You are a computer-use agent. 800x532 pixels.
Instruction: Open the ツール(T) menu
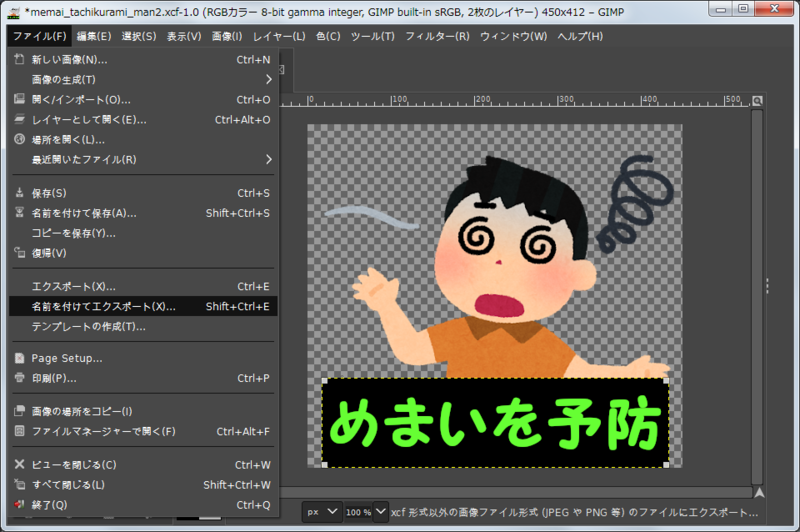(x=372, y=36)
